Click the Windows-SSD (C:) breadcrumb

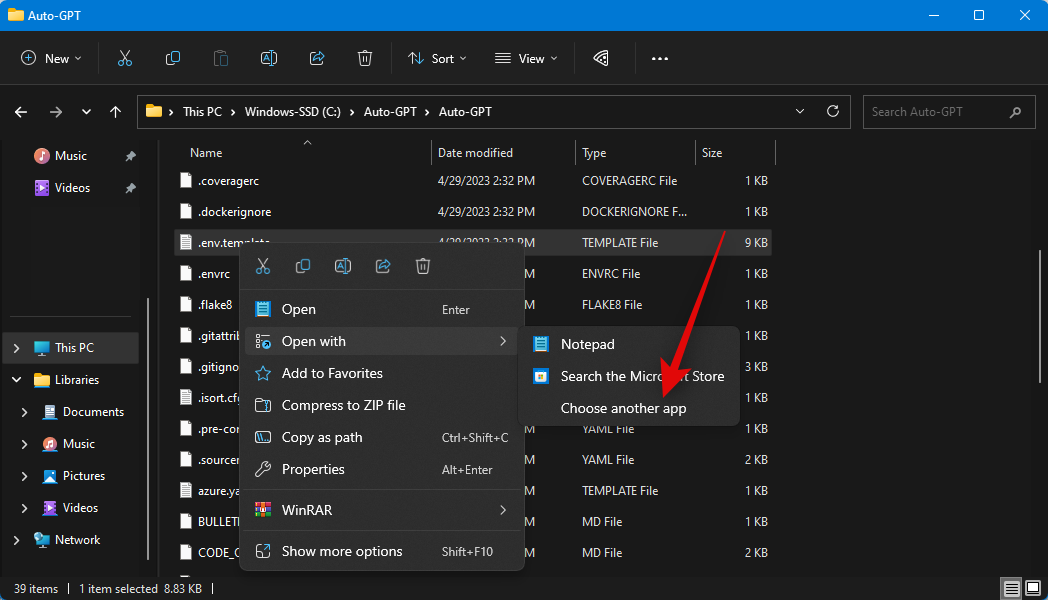pos(293,112)
